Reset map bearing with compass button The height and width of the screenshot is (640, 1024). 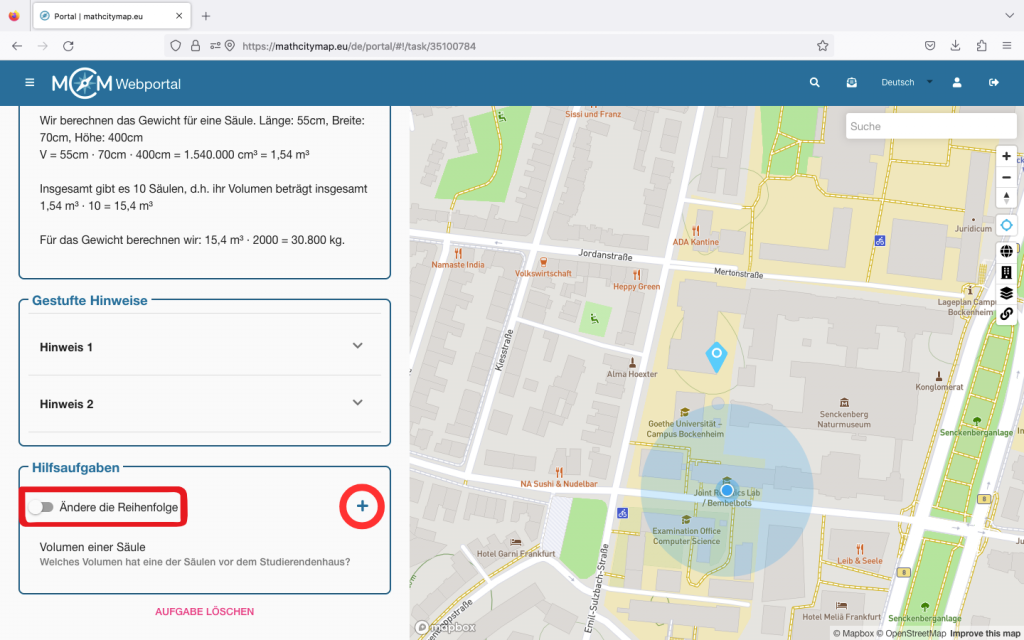(x=1006, y=198)
